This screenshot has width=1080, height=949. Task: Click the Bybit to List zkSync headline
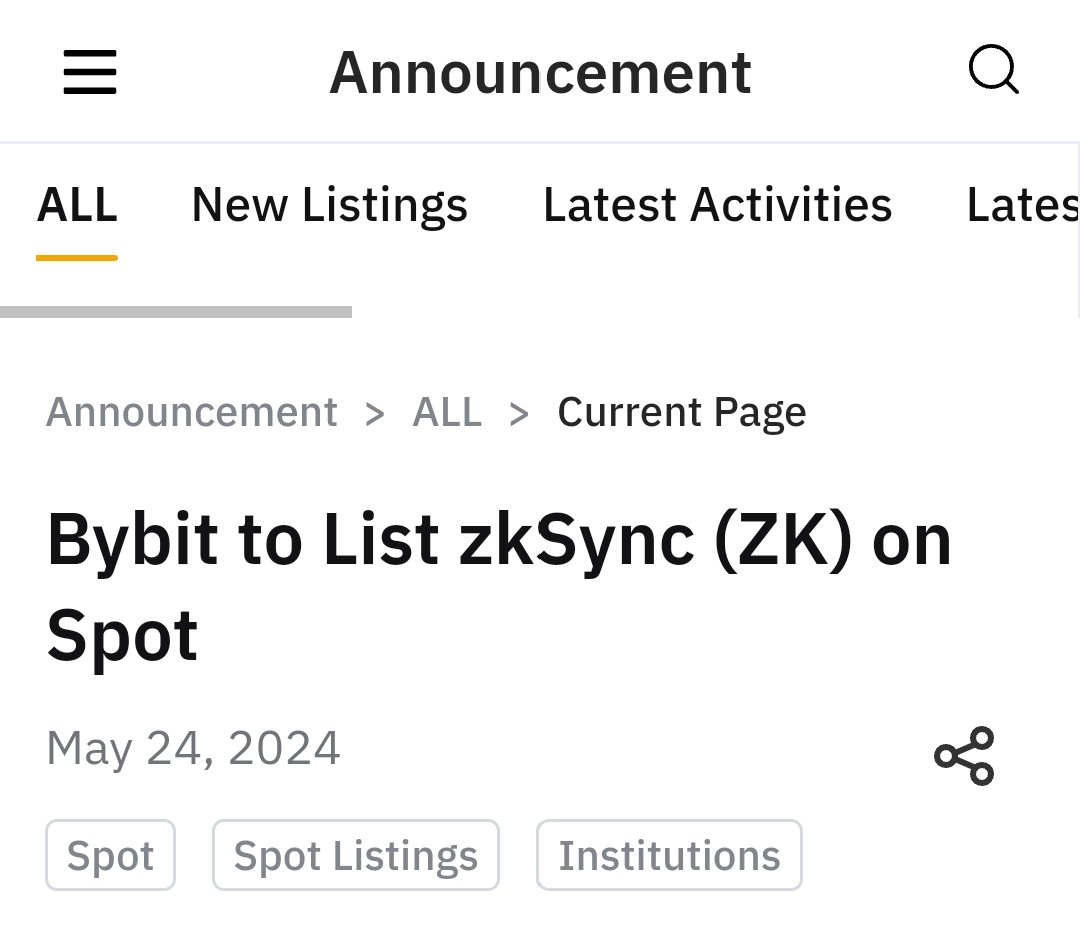pyautogui.click(x=499, y=587)
